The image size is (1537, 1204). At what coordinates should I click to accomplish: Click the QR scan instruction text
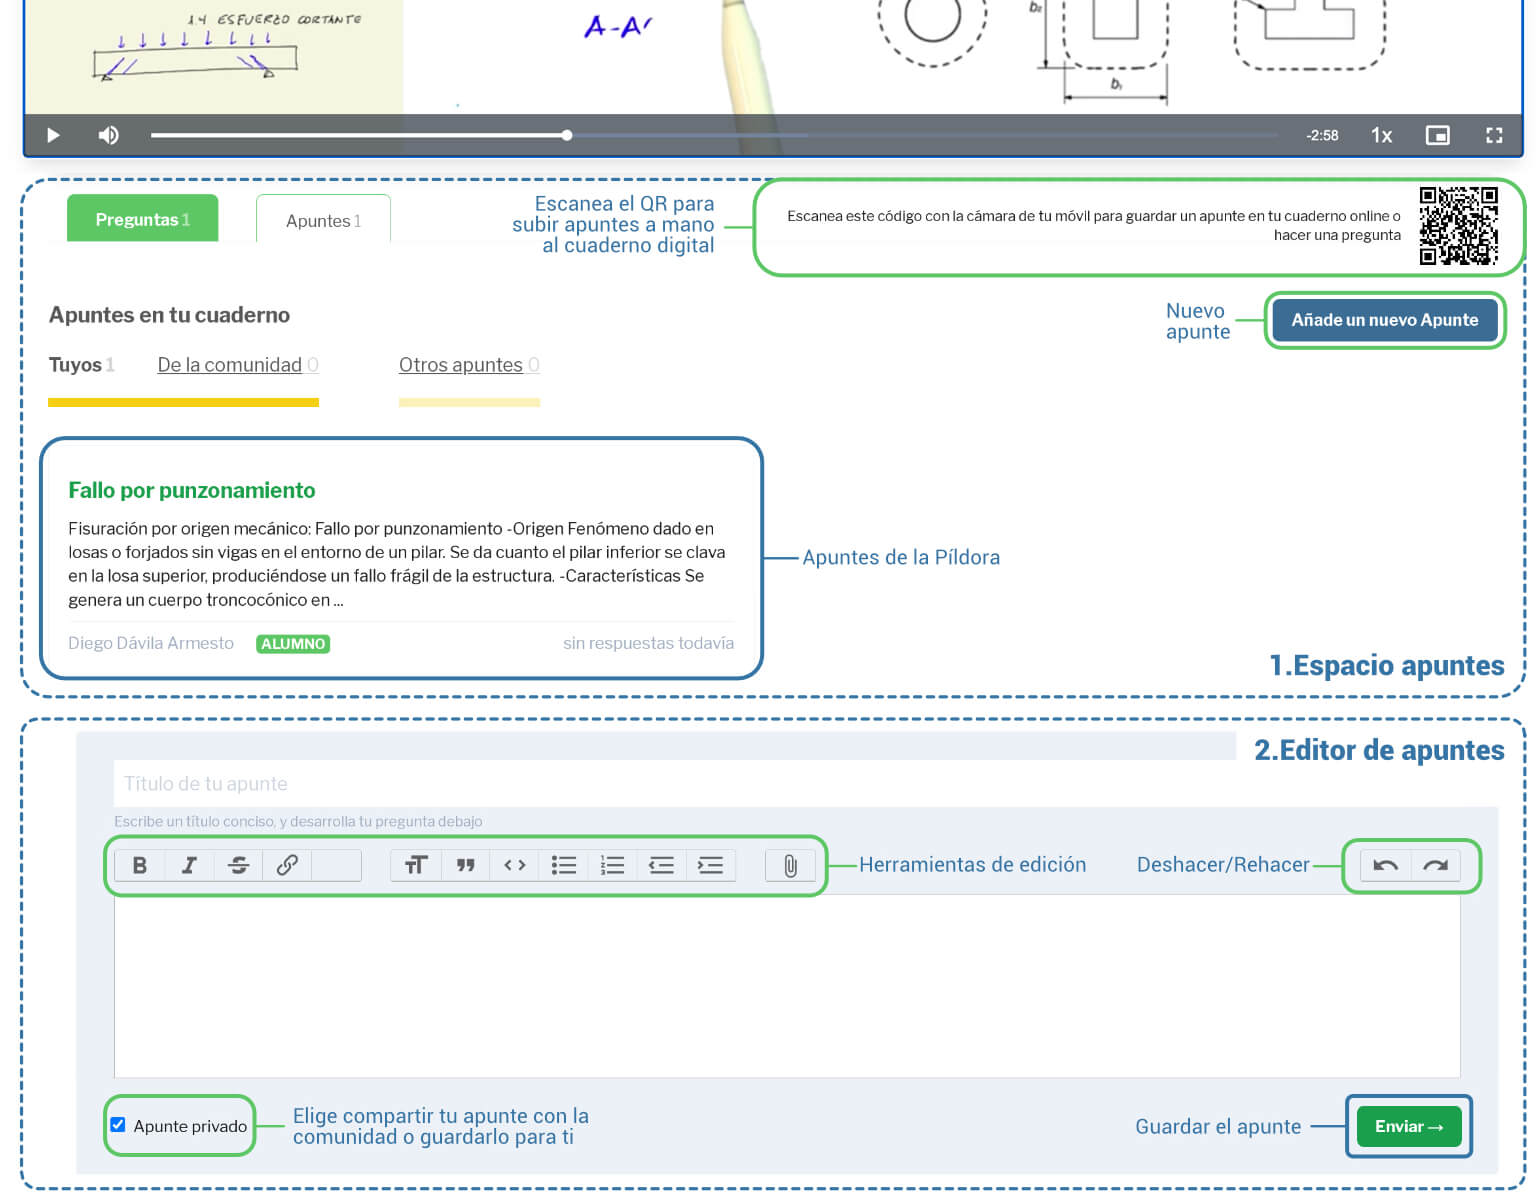(1093, 225)
